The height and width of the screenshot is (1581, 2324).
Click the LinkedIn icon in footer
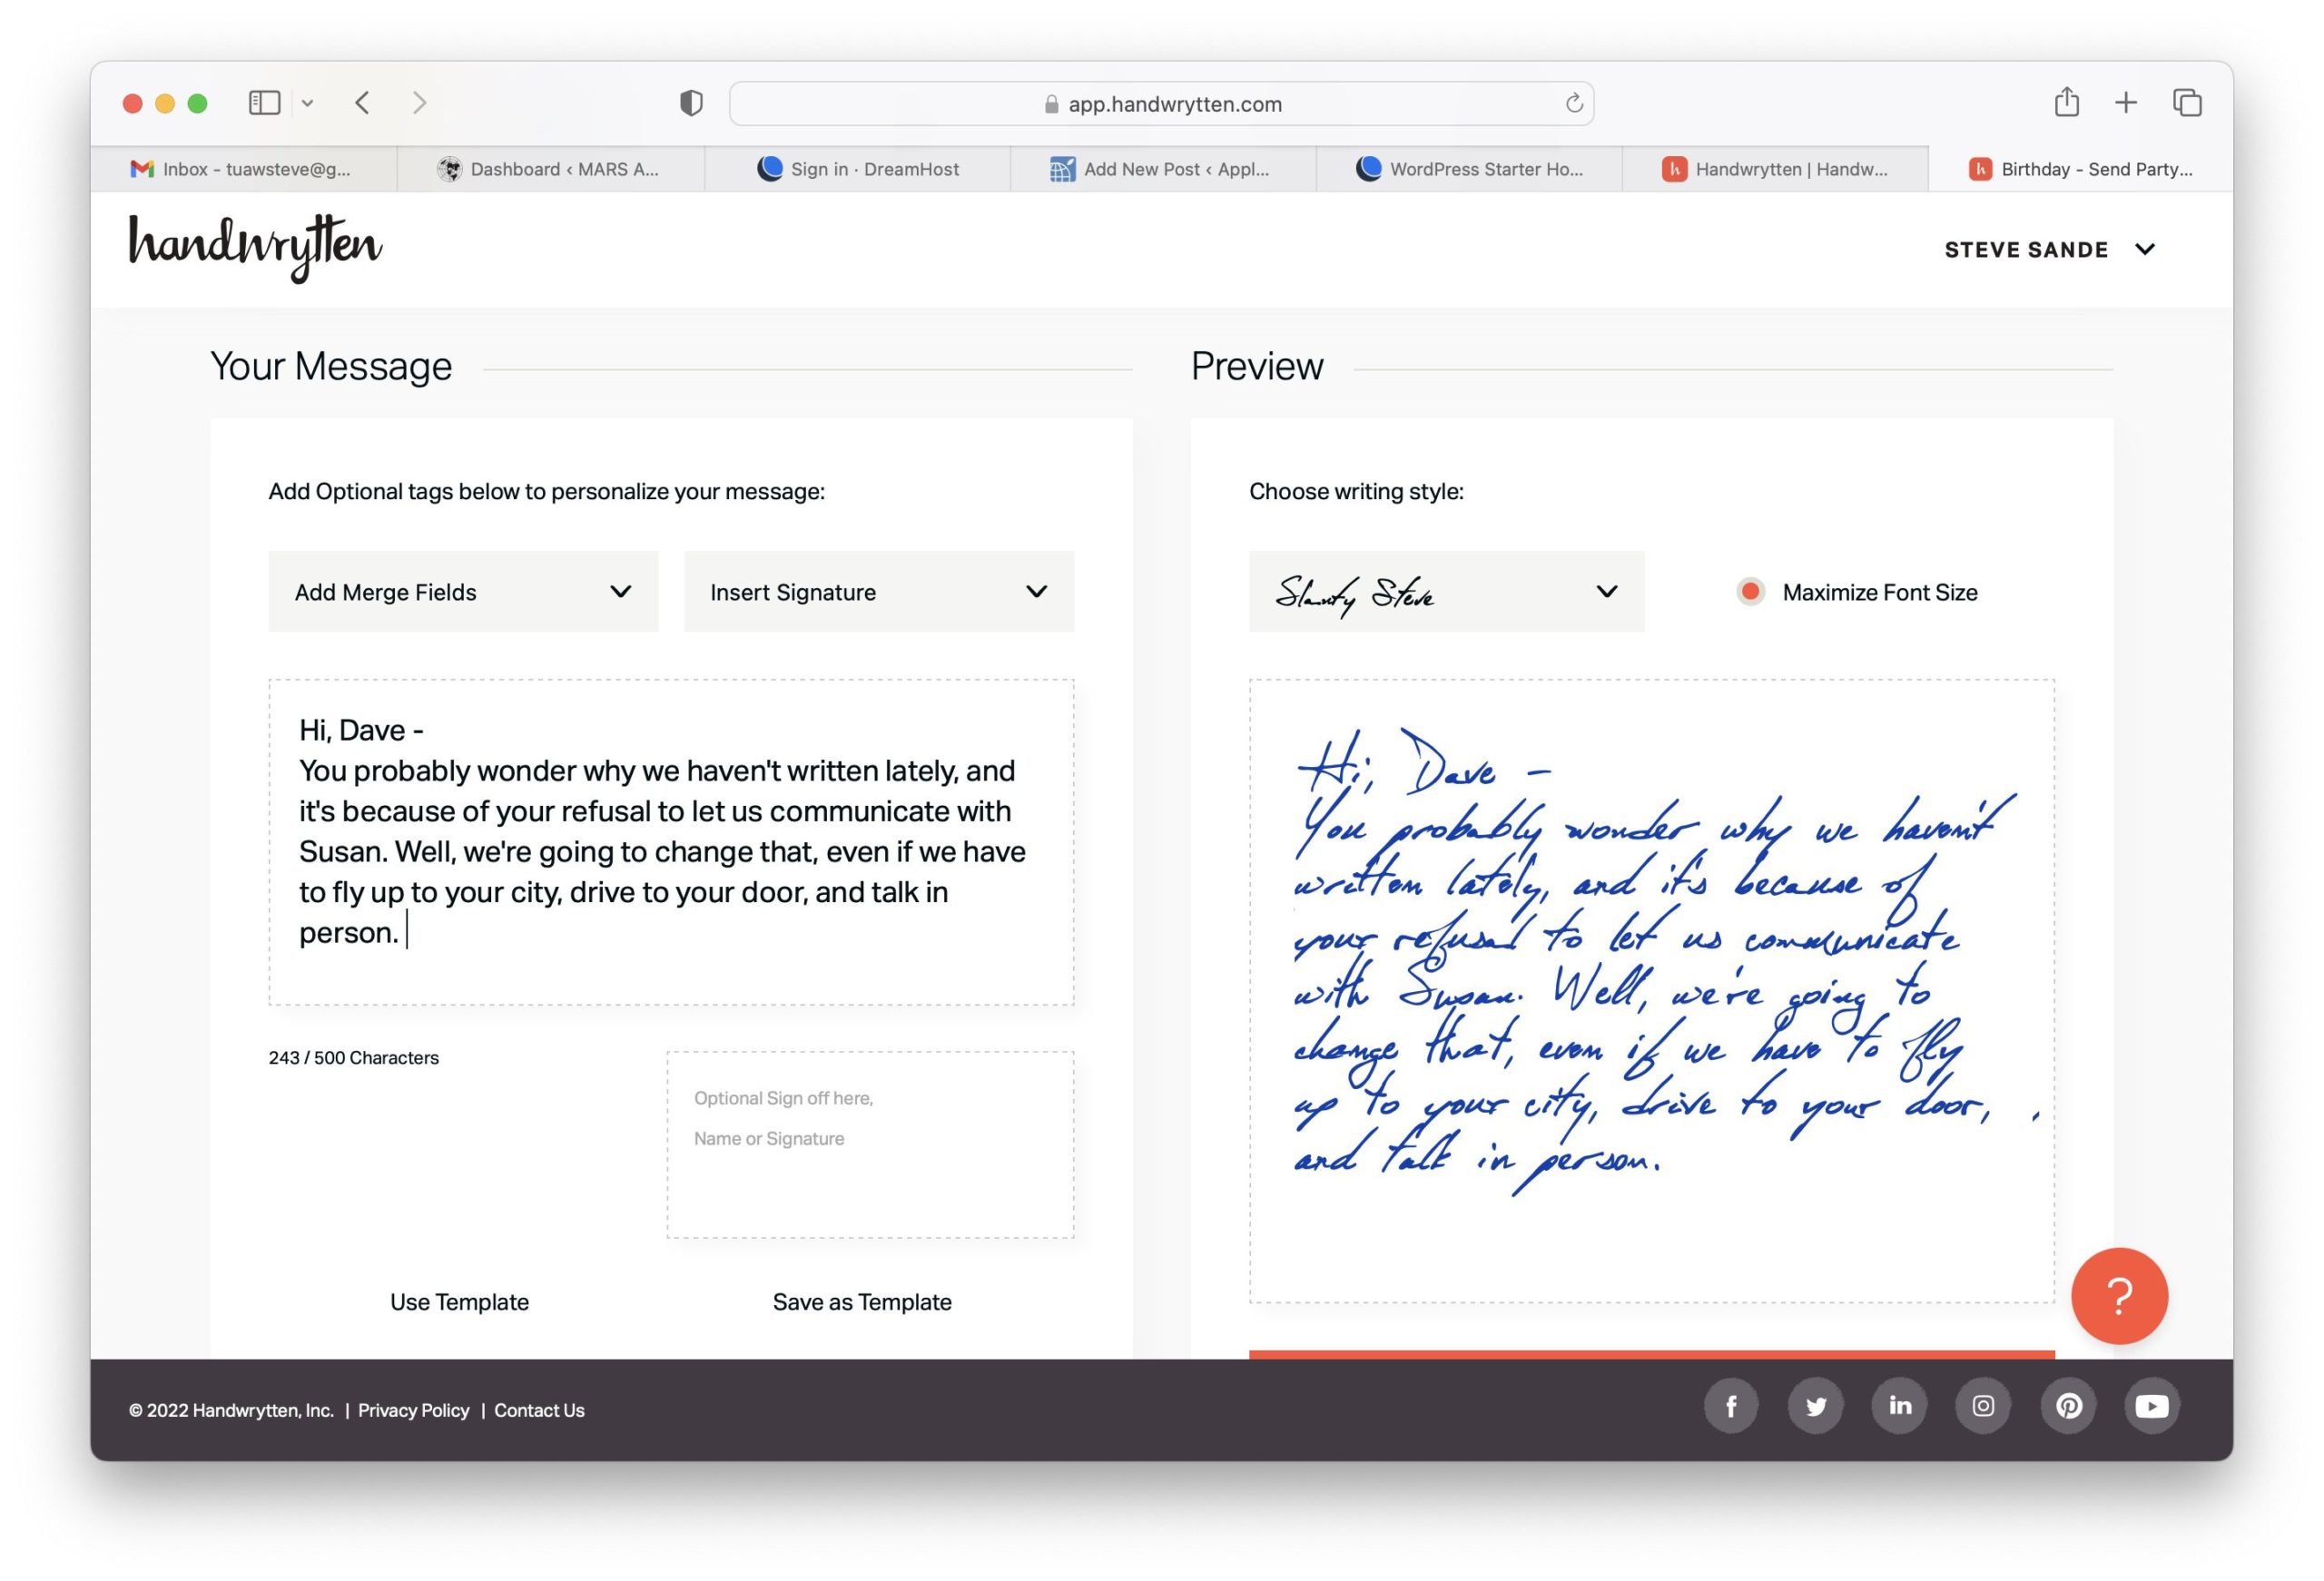pyautogui.click(x=1899, y=1405)
